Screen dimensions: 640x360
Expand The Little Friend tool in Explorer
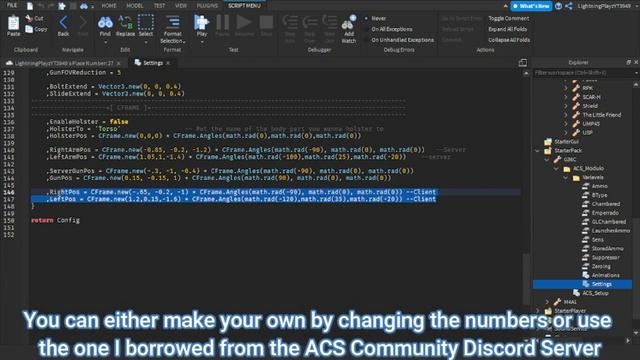tap(566, 115)
